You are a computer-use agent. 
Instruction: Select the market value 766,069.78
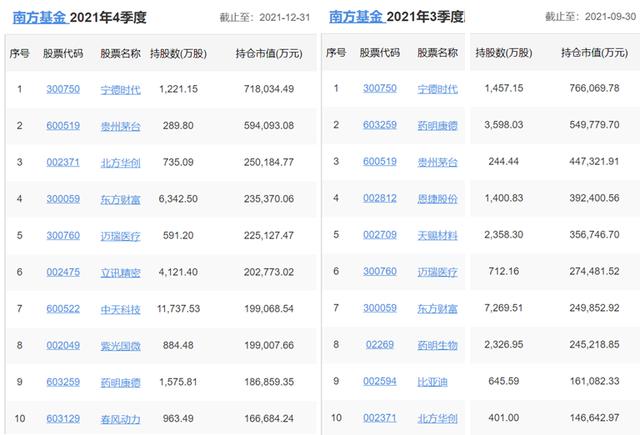point(595,88)
